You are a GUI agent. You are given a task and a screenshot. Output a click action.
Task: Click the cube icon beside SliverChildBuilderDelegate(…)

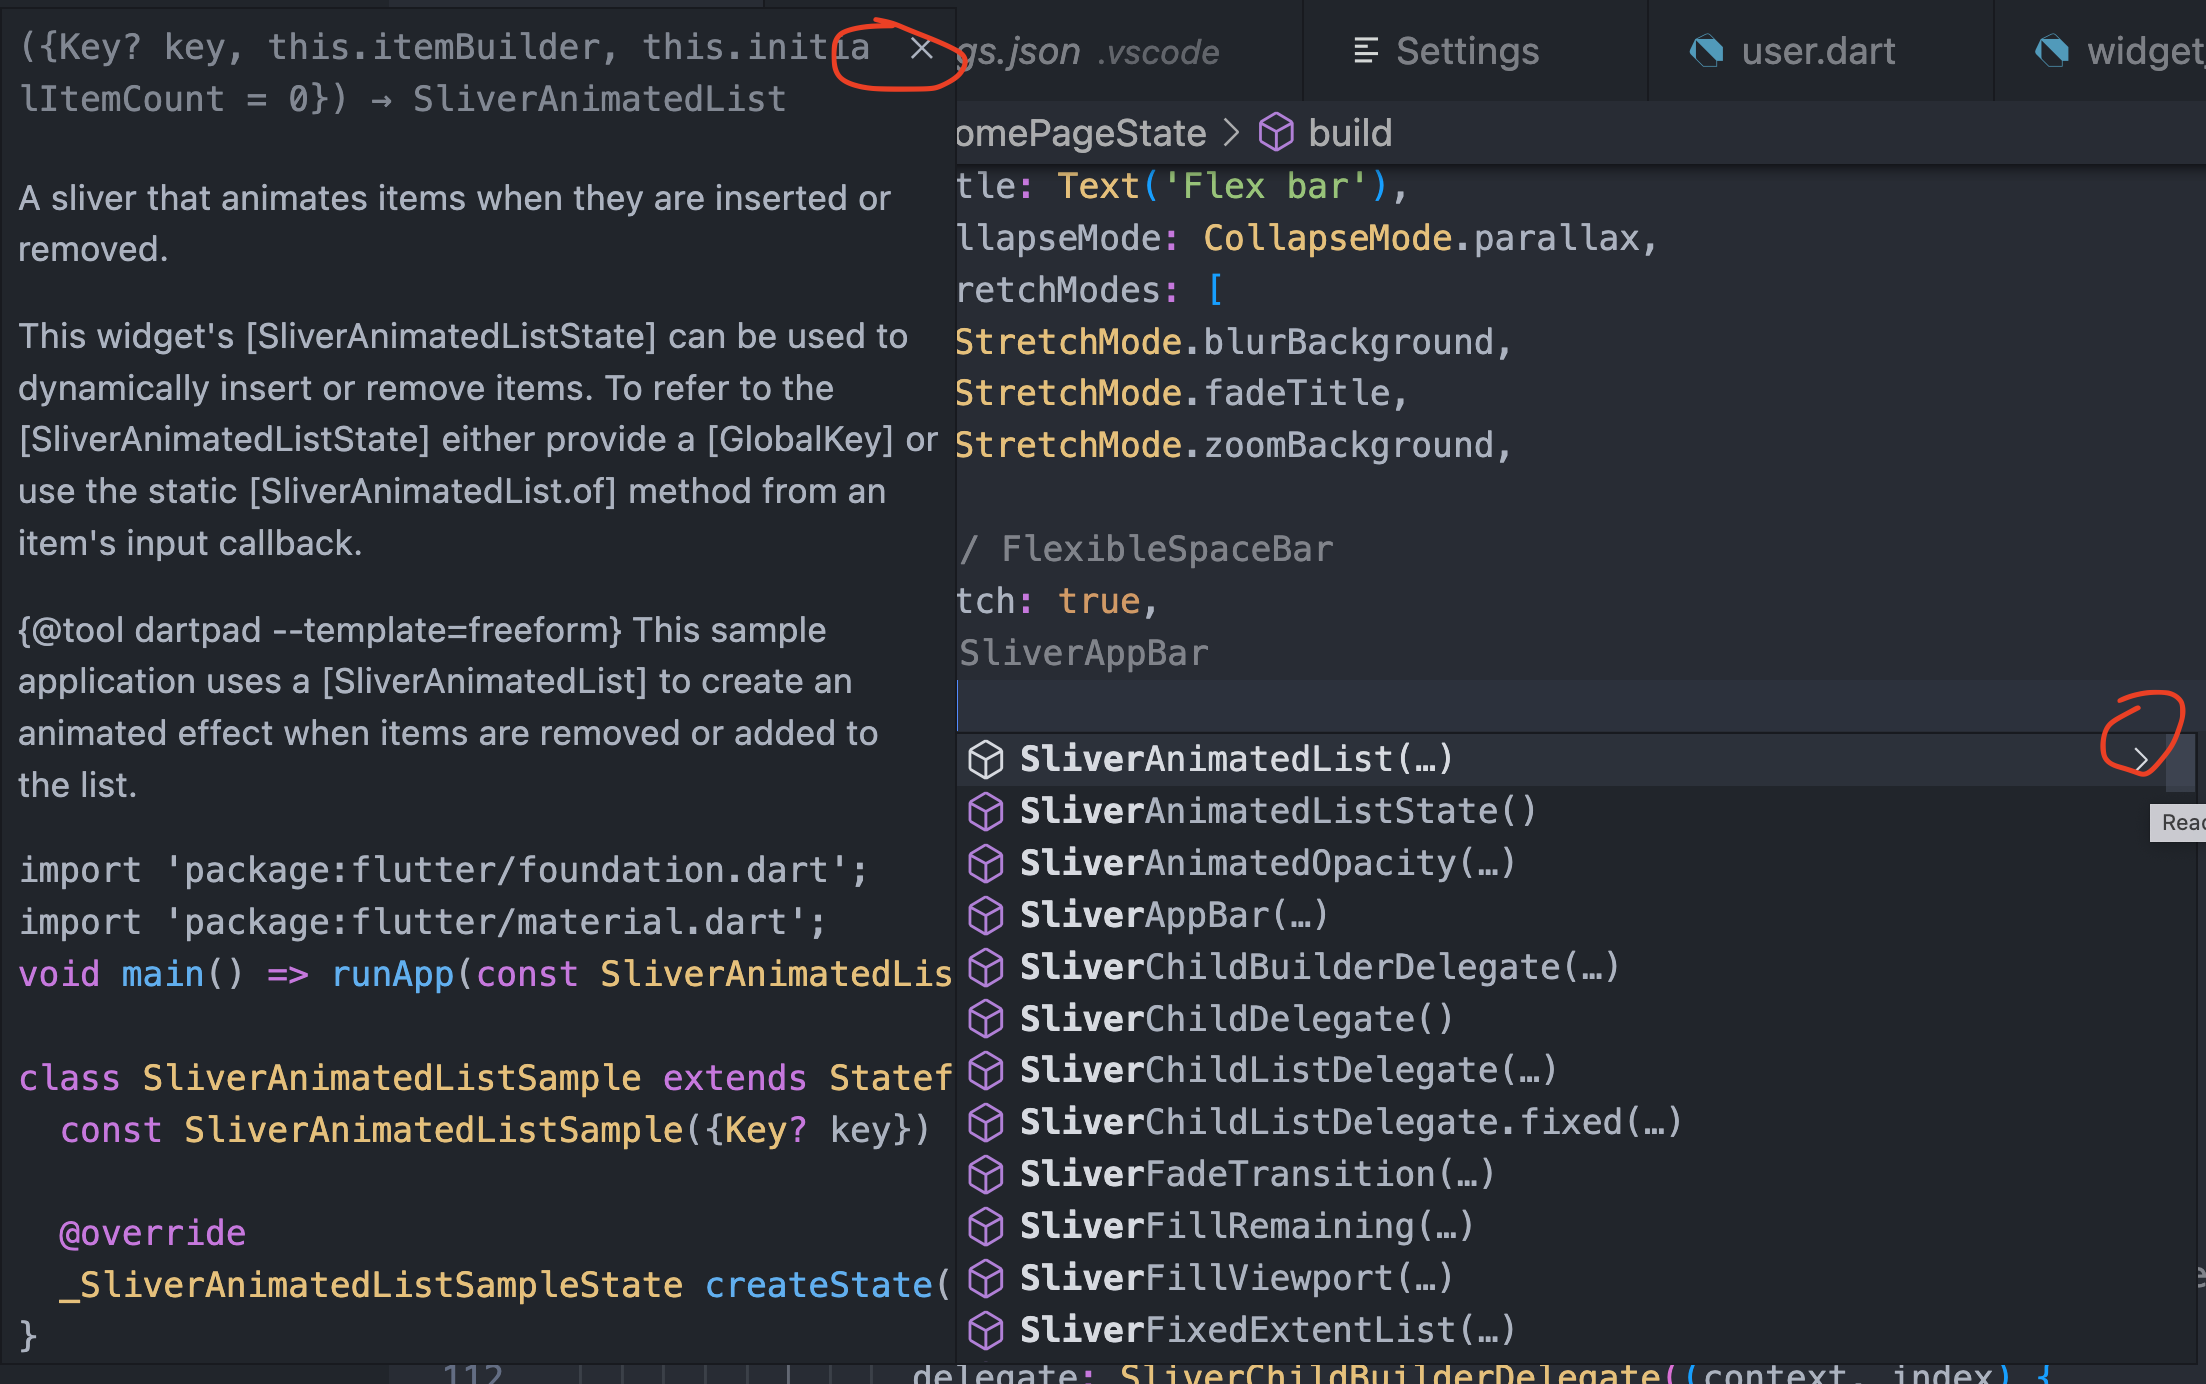(986, 967)
